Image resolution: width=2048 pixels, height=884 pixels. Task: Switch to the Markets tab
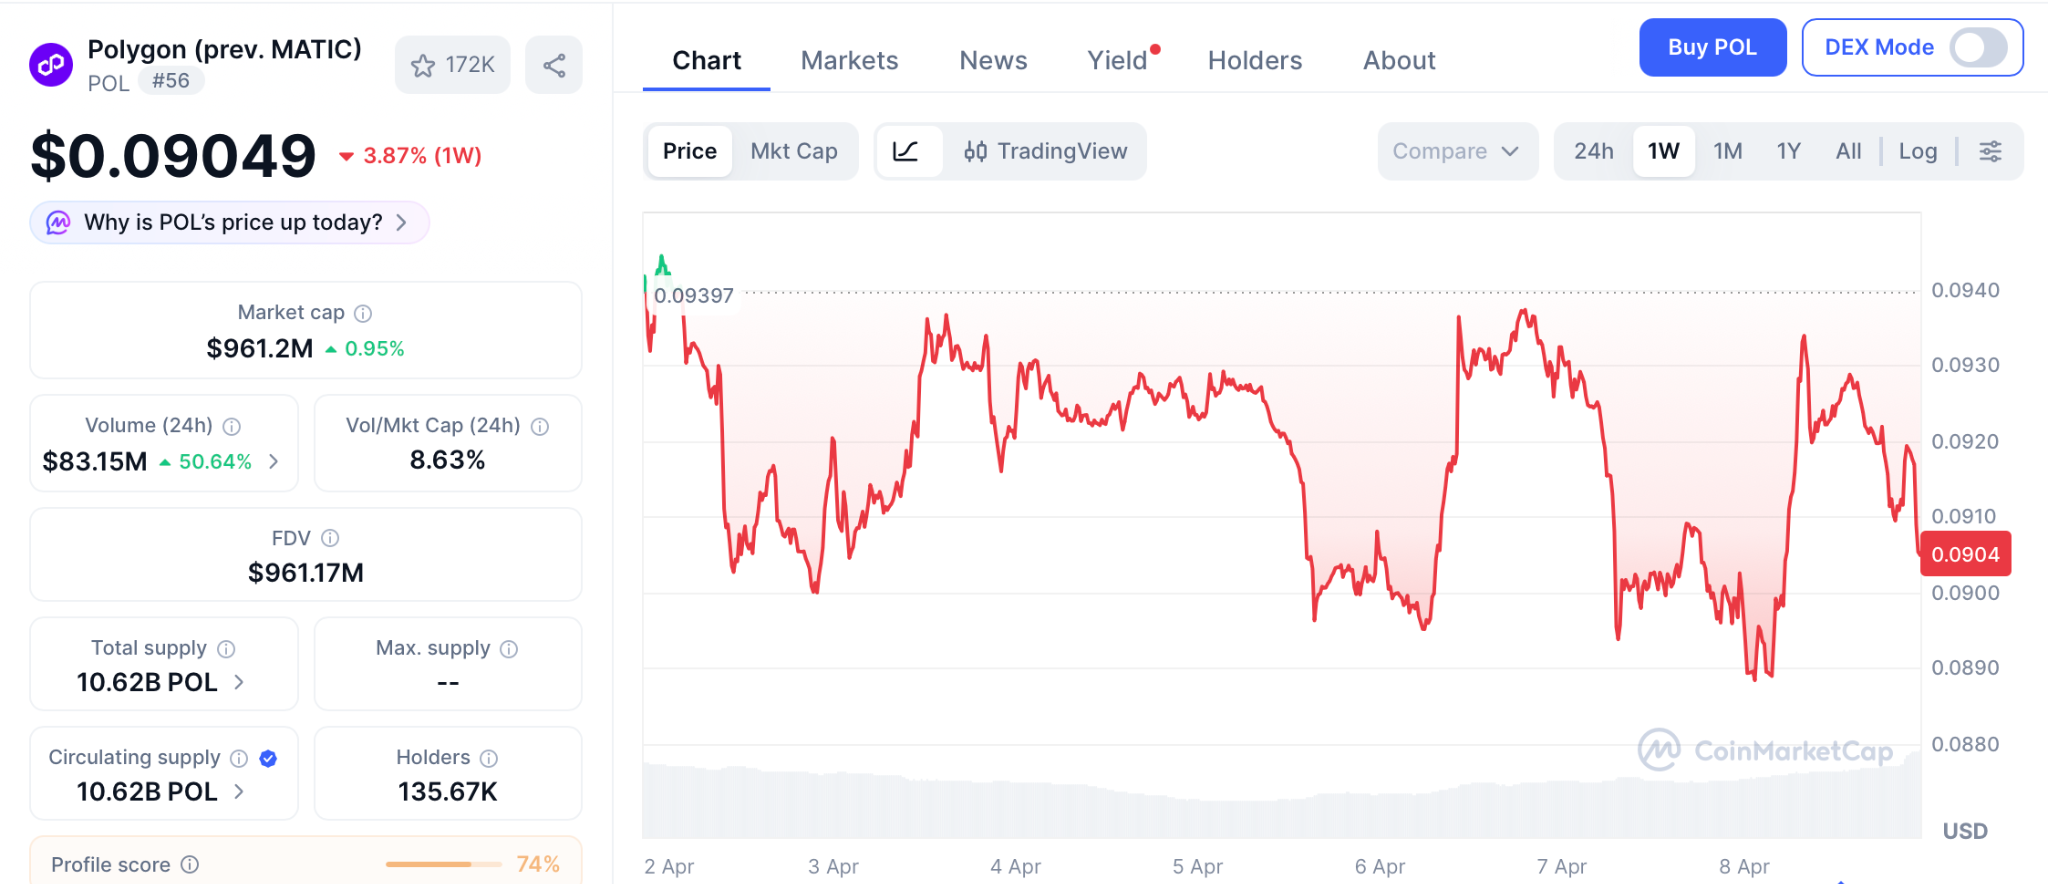click(849, 61)
